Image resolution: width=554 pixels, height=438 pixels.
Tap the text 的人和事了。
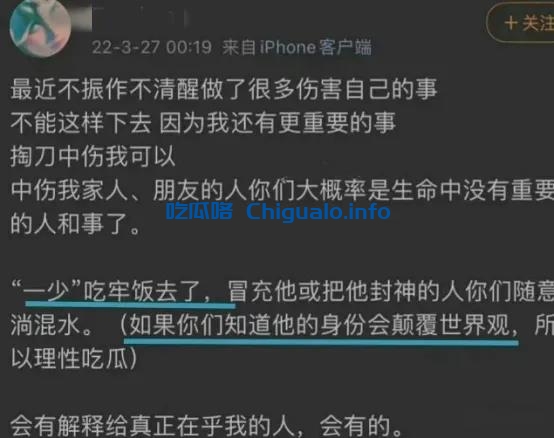point(76,224)
